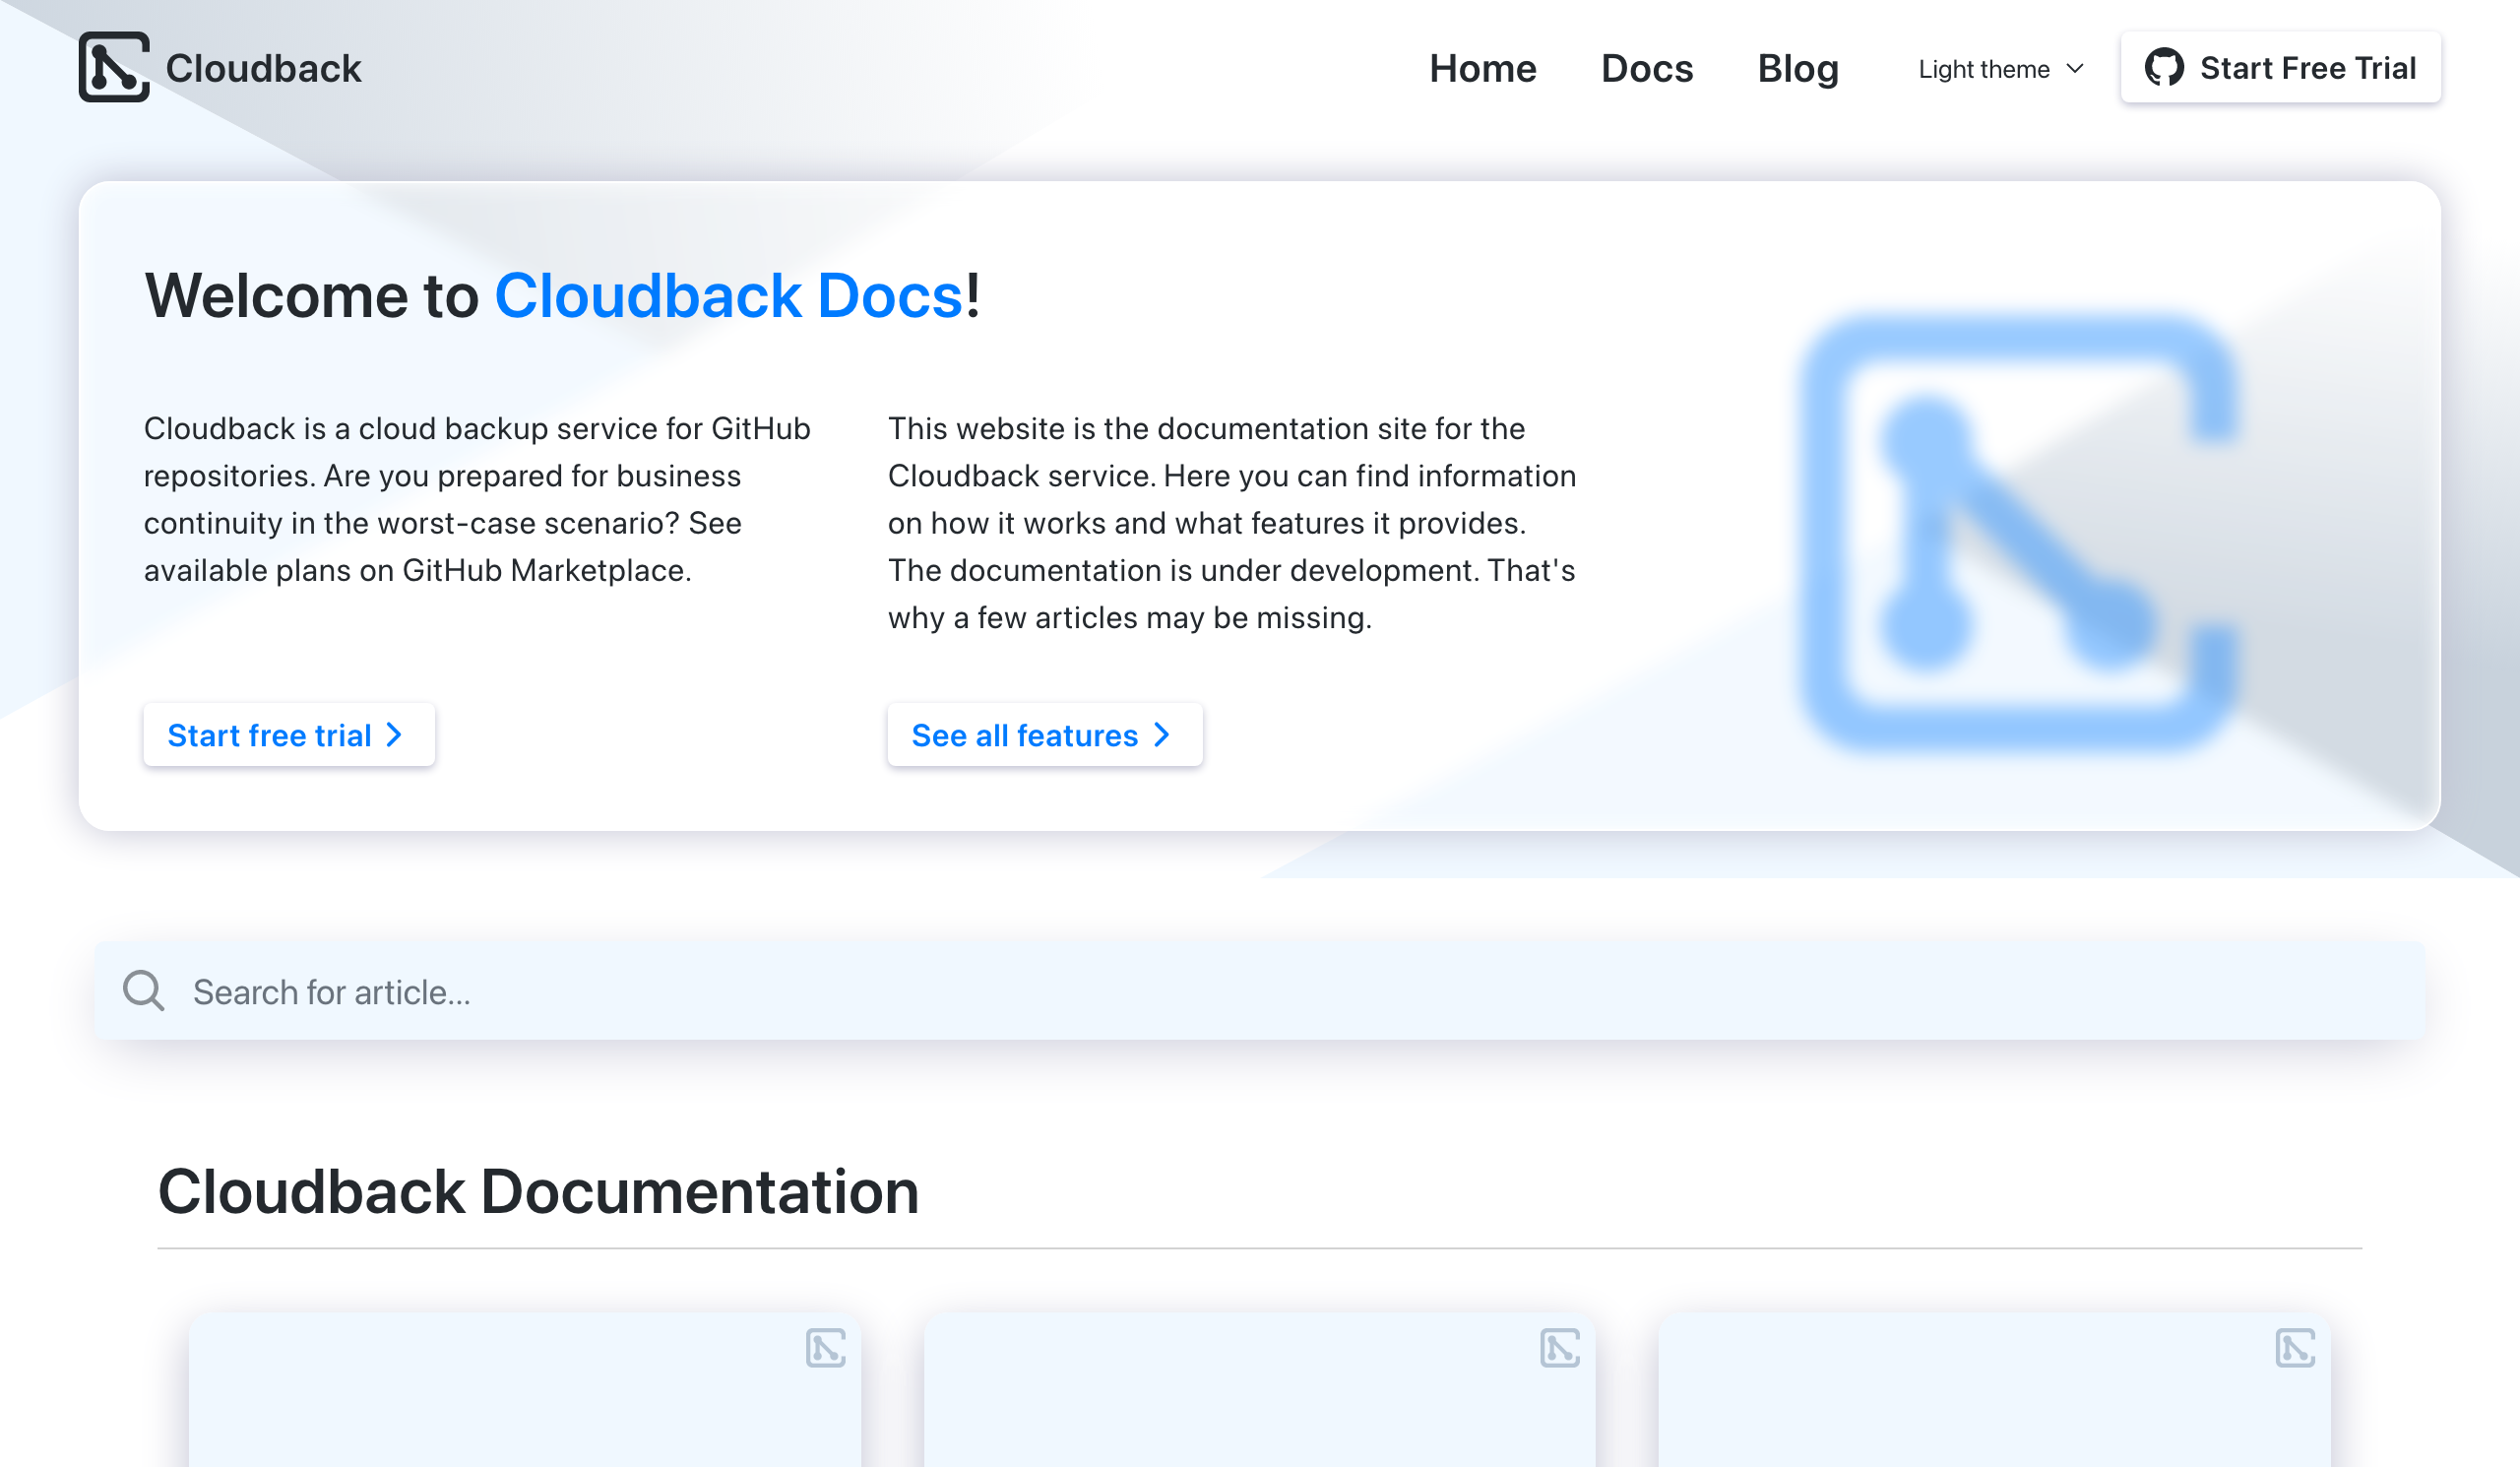Focus the Search for article field

pyautogui.click(x=1260, y=991)
